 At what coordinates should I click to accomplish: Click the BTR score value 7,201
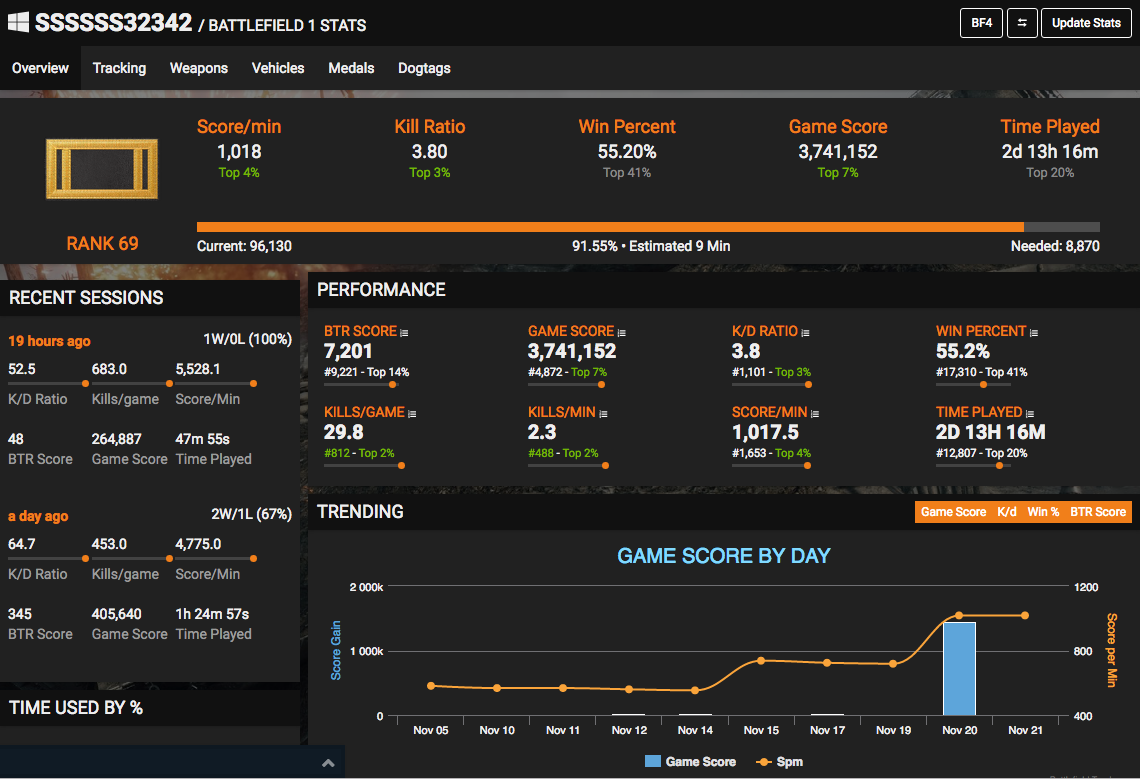(348, 351)
